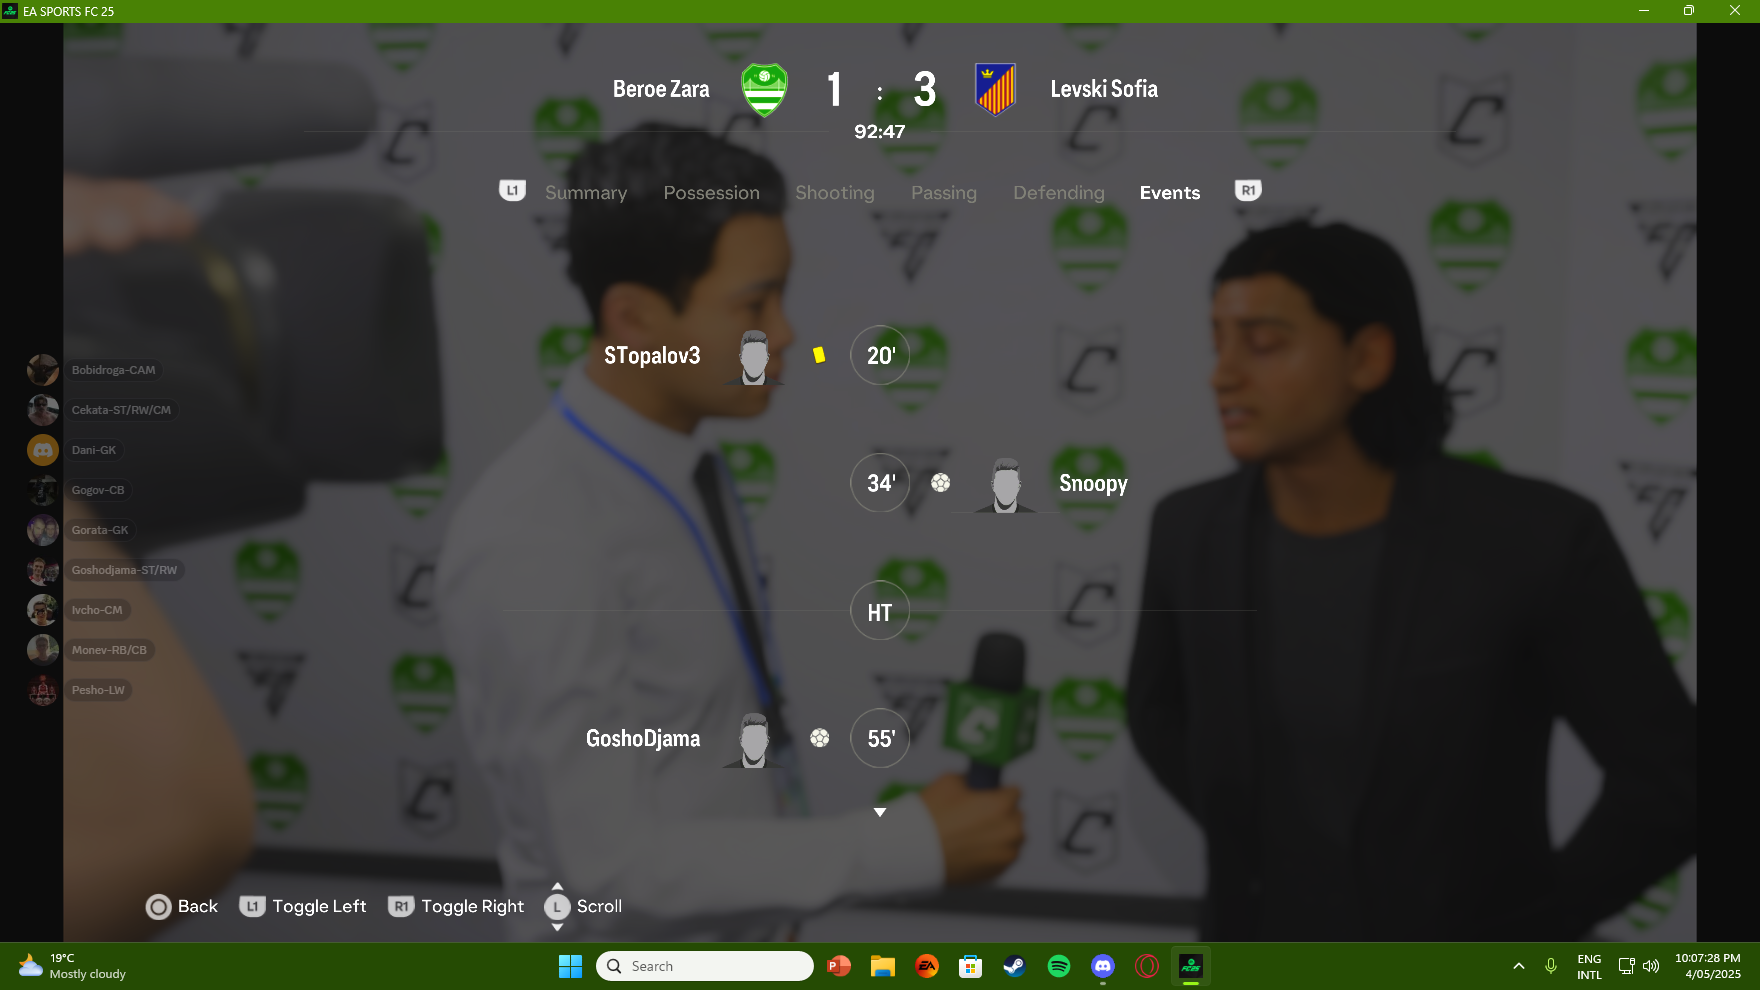Click the L1 tab-left icon near Summary
The width and height of the screenshot is (1760, 990).
coord(512,190)
